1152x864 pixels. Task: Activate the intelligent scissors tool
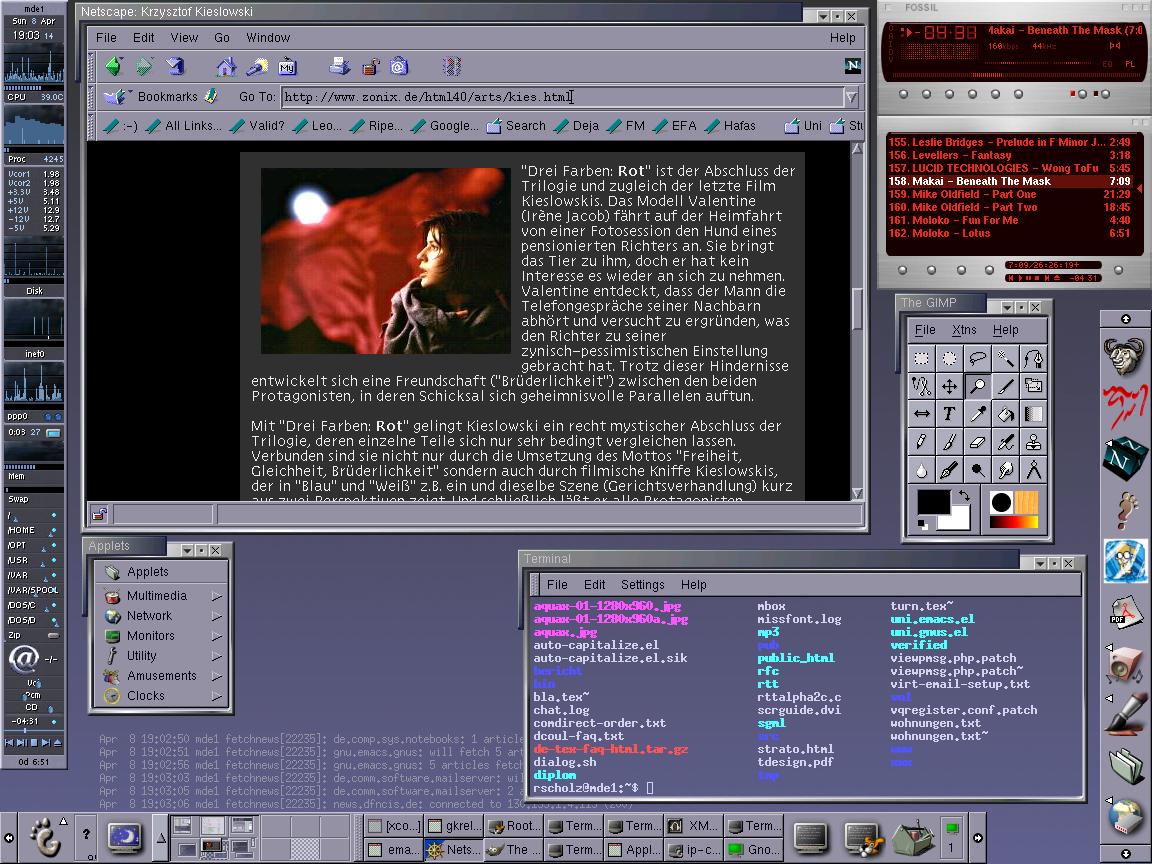coord(921,386)
